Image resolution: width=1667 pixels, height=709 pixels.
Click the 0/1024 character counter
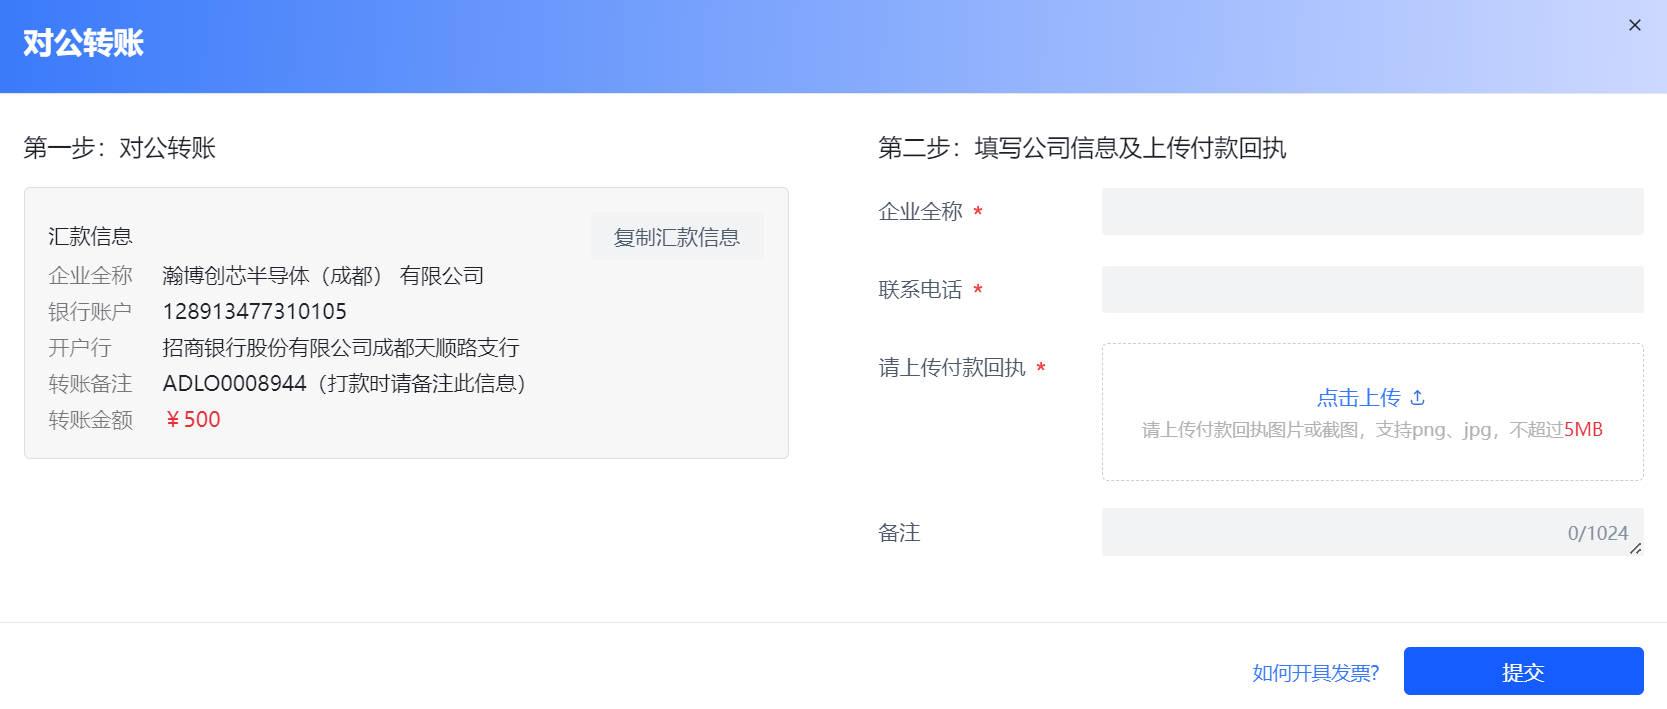coord(1597,534)
